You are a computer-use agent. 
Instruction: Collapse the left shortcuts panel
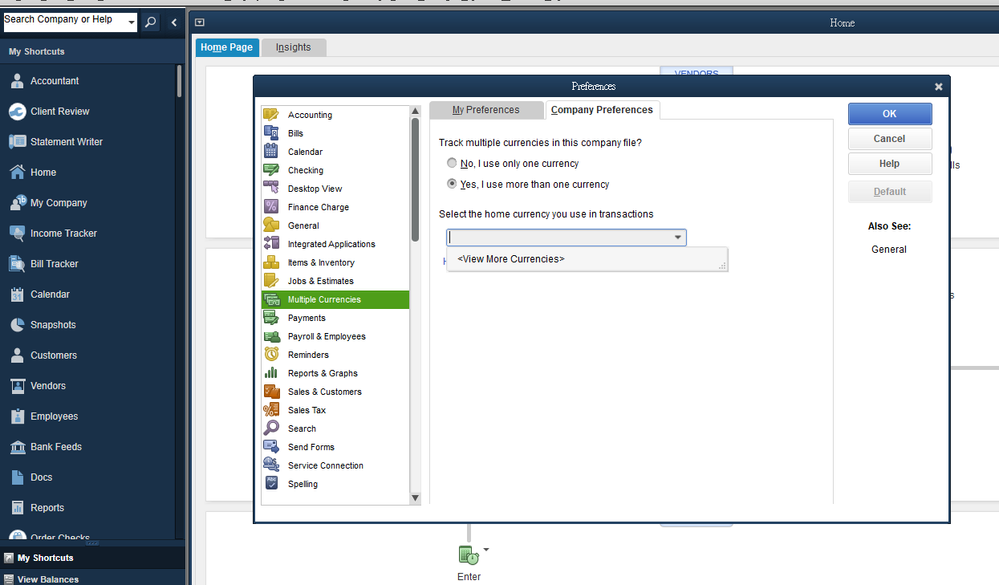[174, 22]
